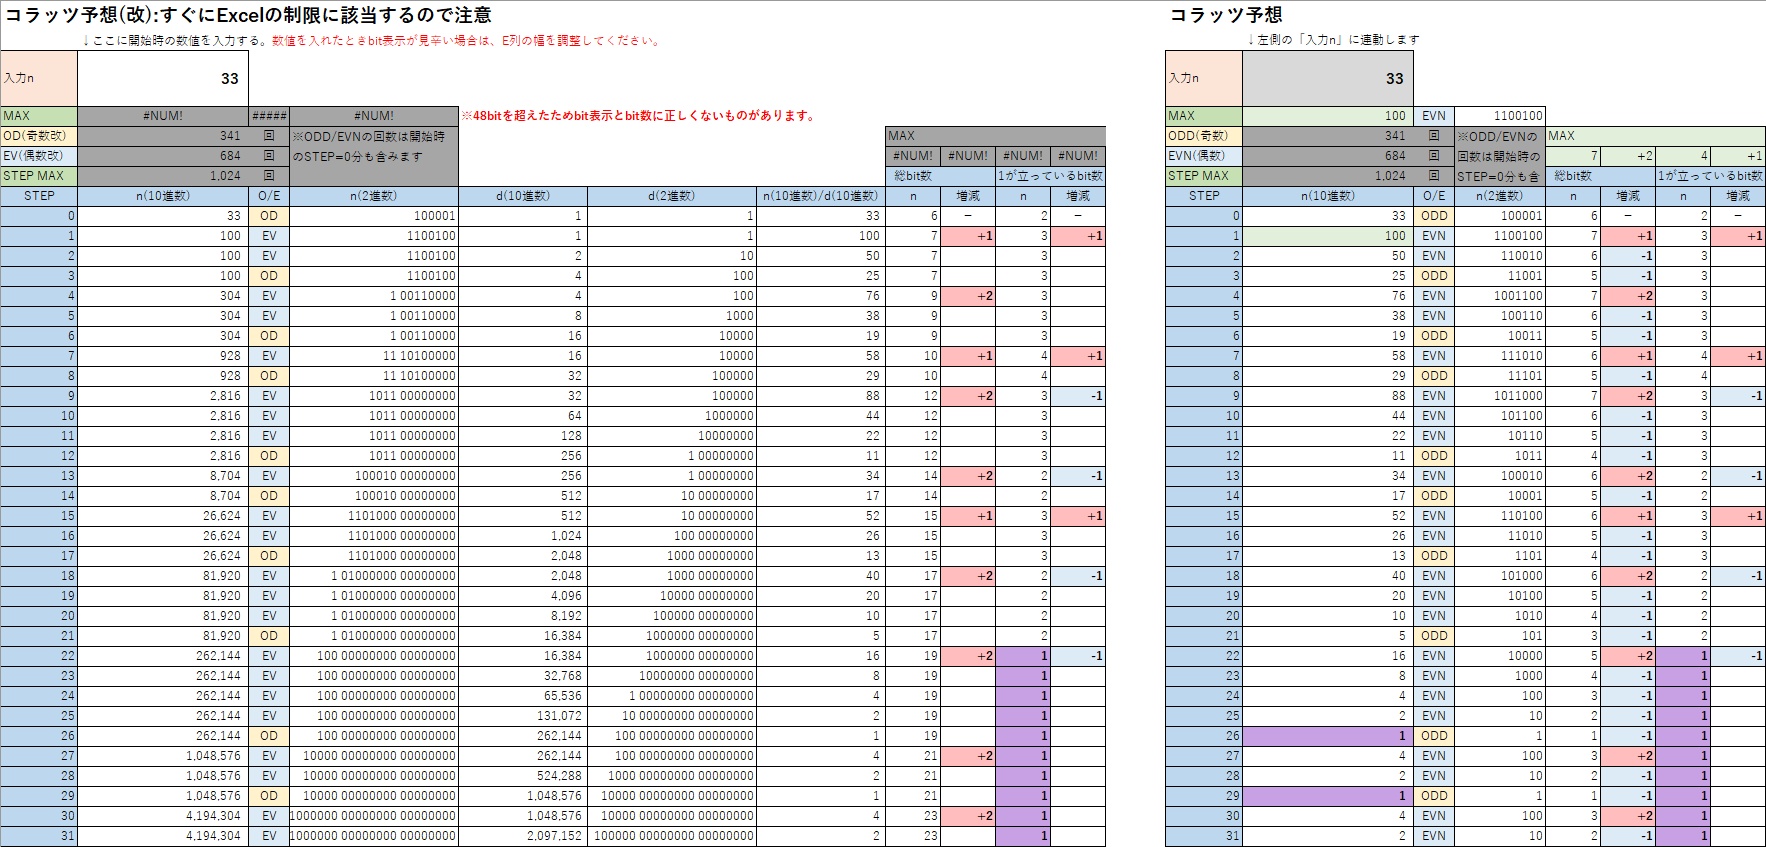
Task: Select binary 100001 at STEP 0 in コラッツ予想(改)
Action: pyautogui.click(x=374, y=216)
